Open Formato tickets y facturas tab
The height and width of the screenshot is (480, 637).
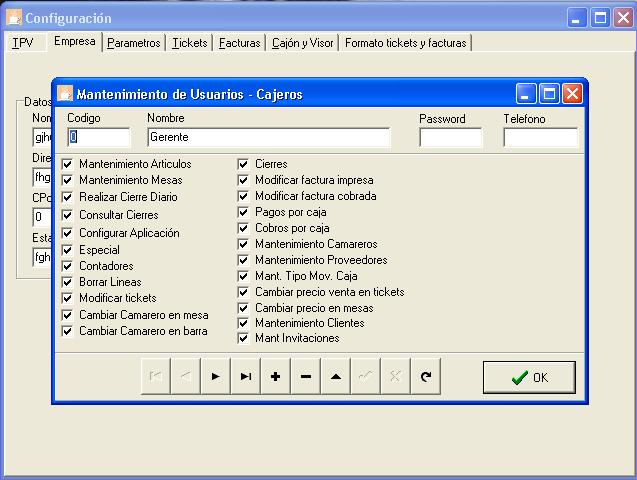pos(405,43)
